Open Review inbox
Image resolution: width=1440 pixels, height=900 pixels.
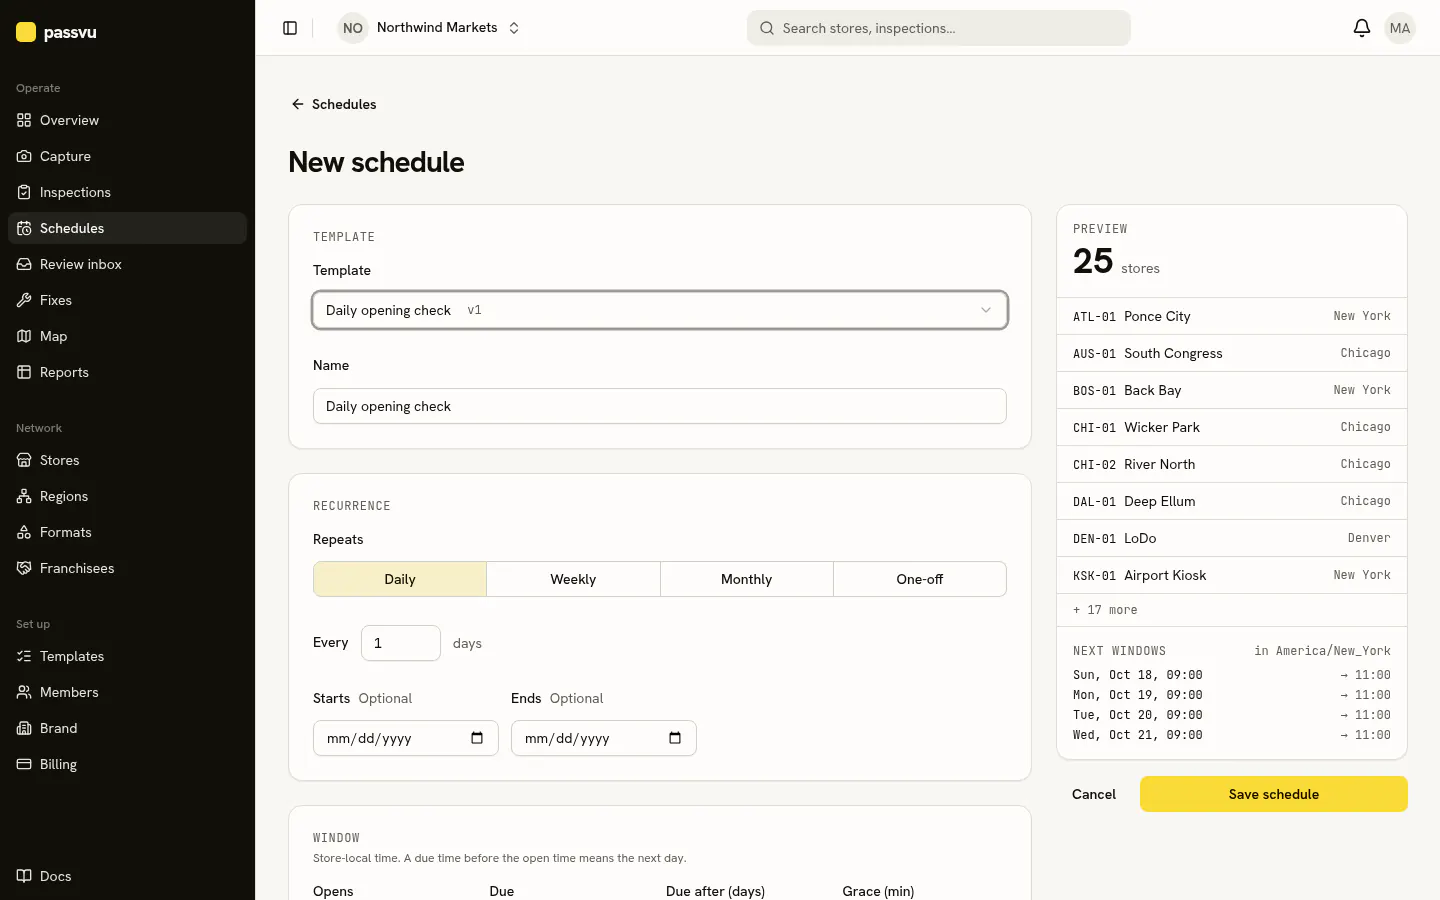click(x=127, y=264)
